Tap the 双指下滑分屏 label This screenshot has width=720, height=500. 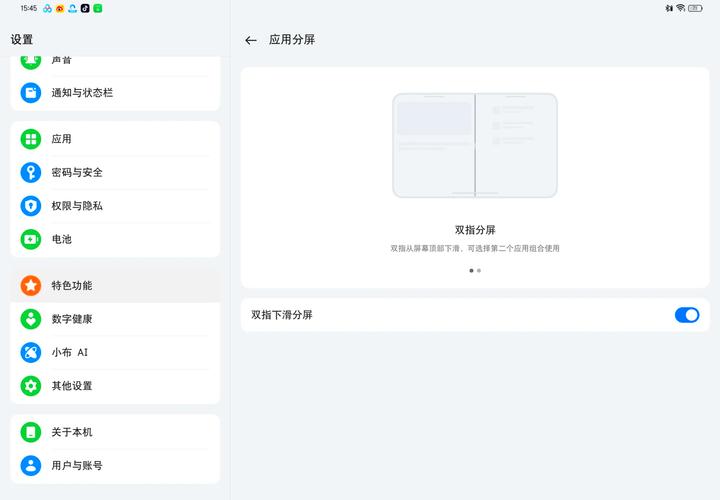click(x=281, y=315)
